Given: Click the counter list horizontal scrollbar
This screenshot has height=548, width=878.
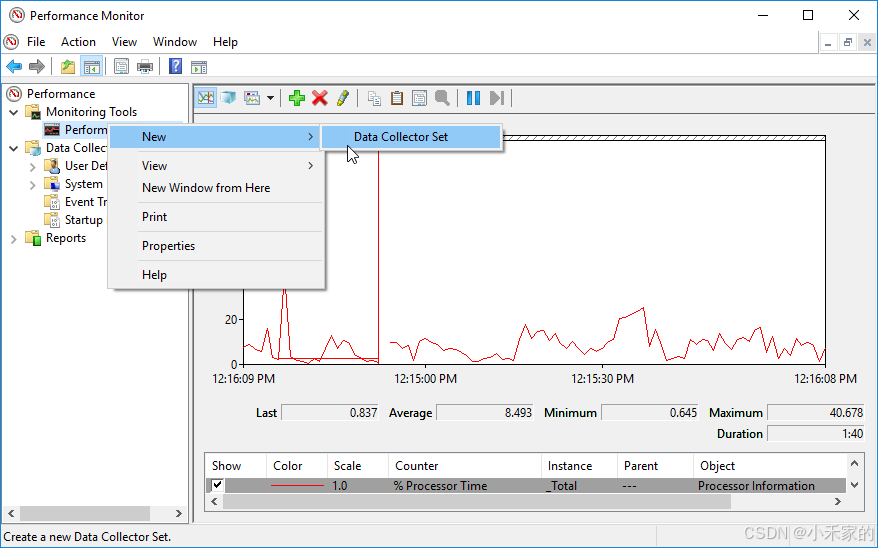Looking at the screenshot, I should click(477, 502).
